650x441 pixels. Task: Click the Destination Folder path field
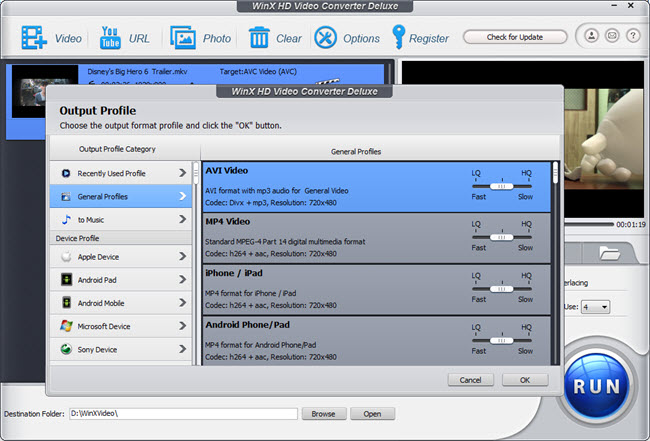click(x=183, y=414)
